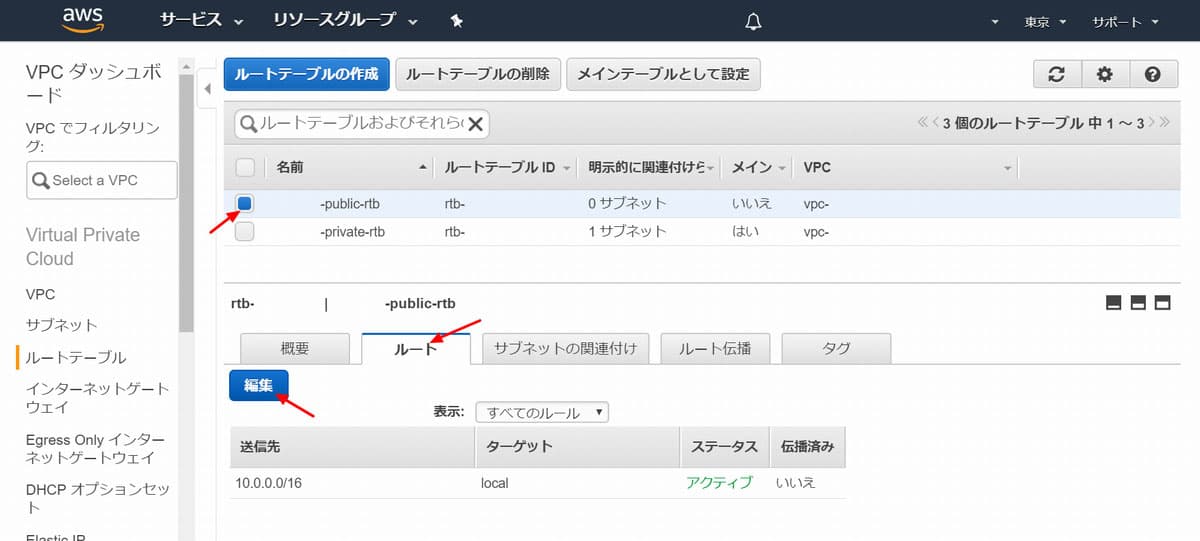The width and height of the screenshot is (1200, 541).
Task: Open the サービス menu
Action: coord(201,21)
